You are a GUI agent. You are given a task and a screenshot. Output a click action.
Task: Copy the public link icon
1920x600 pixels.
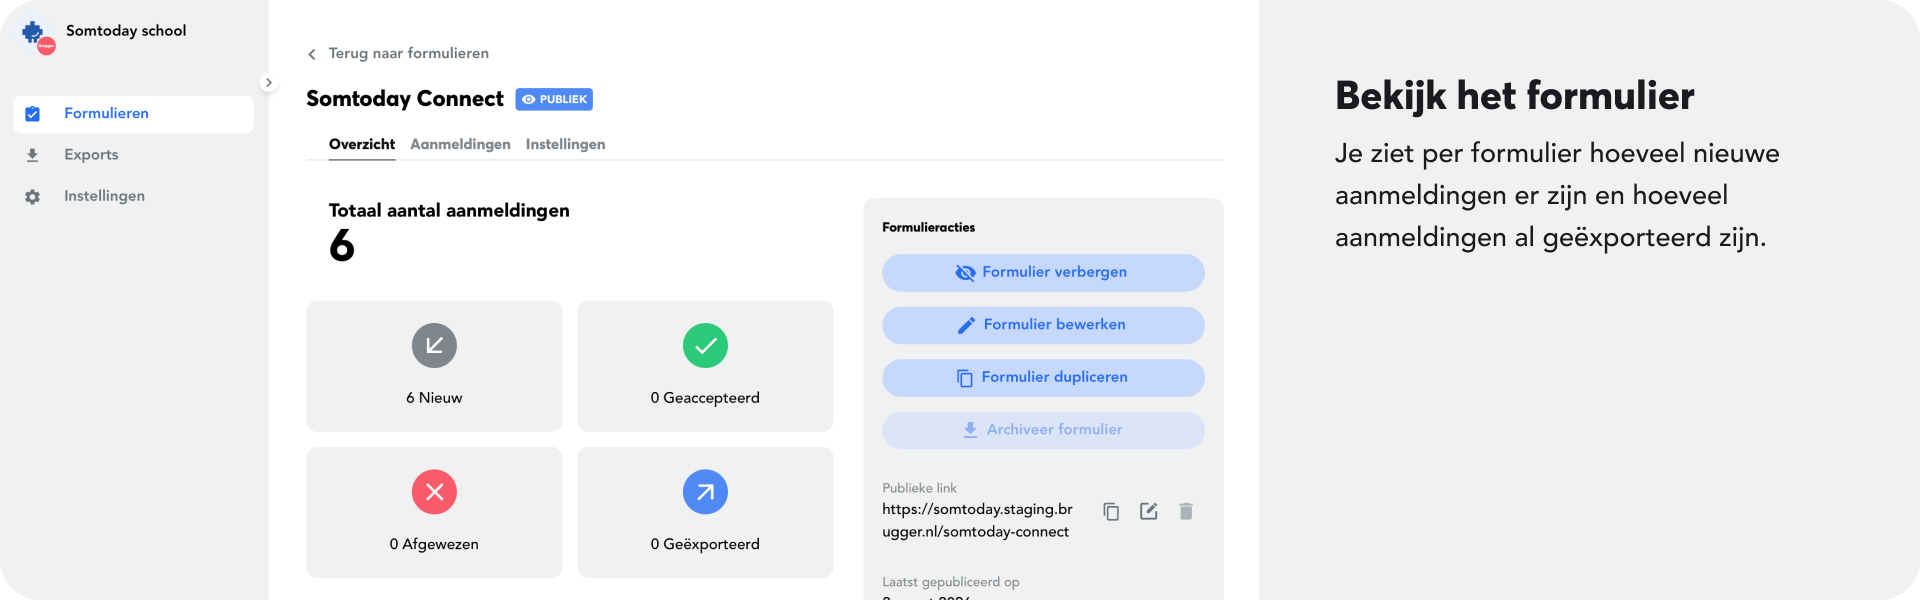click(x=1111, y=512)
